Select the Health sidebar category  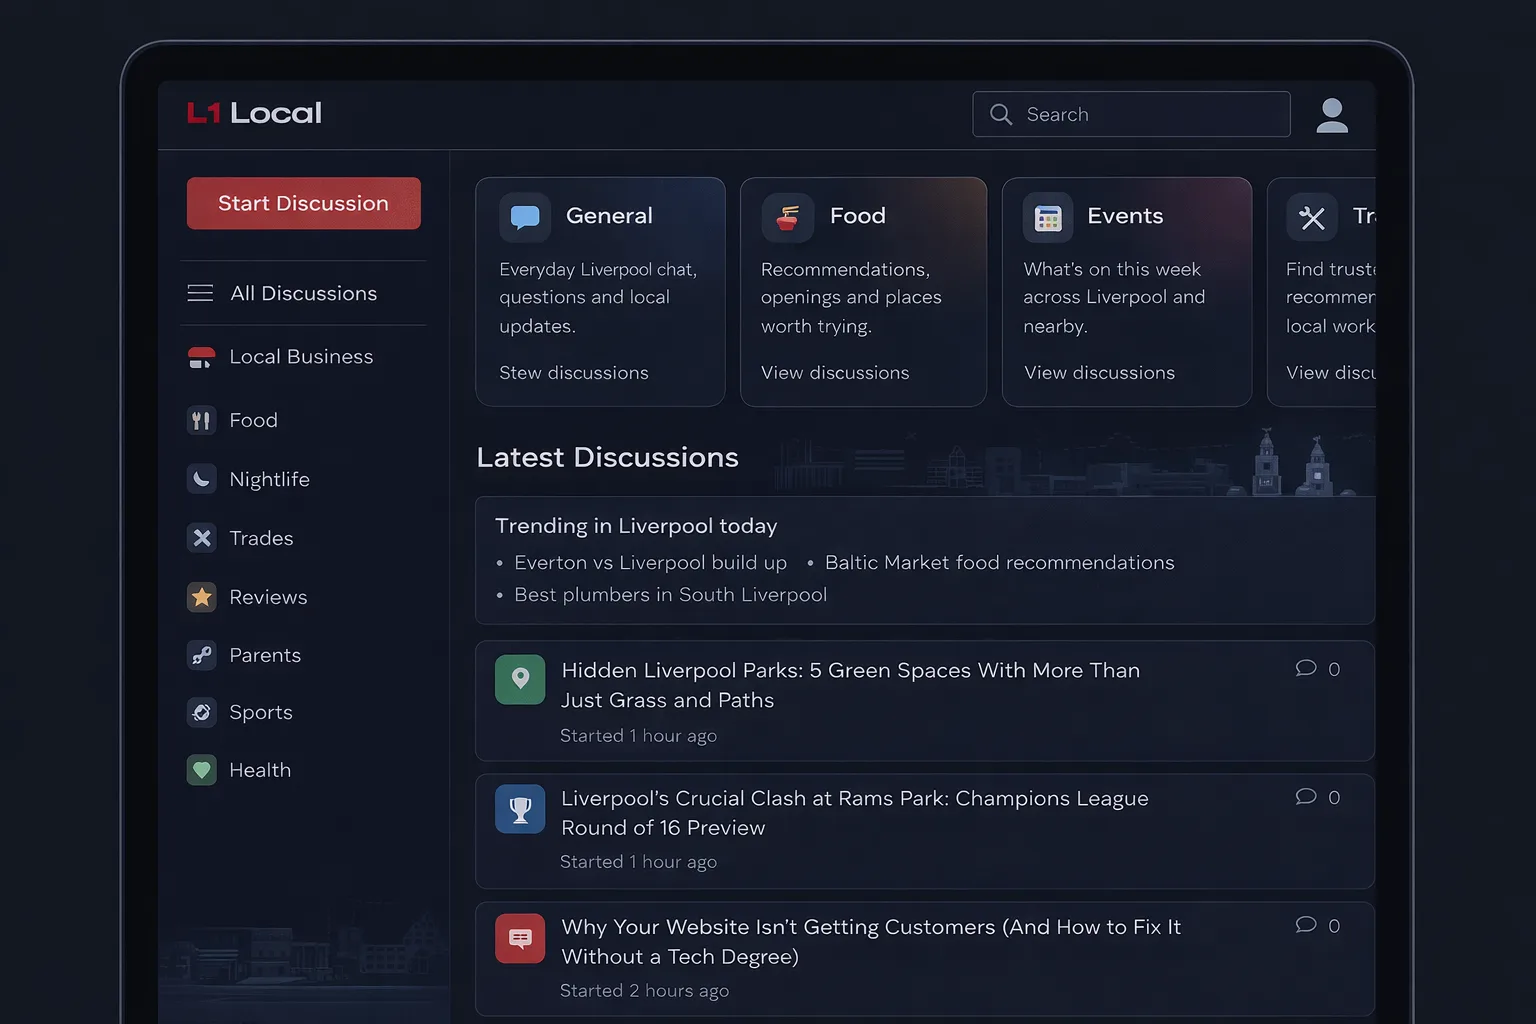click(x=260, y=770)
